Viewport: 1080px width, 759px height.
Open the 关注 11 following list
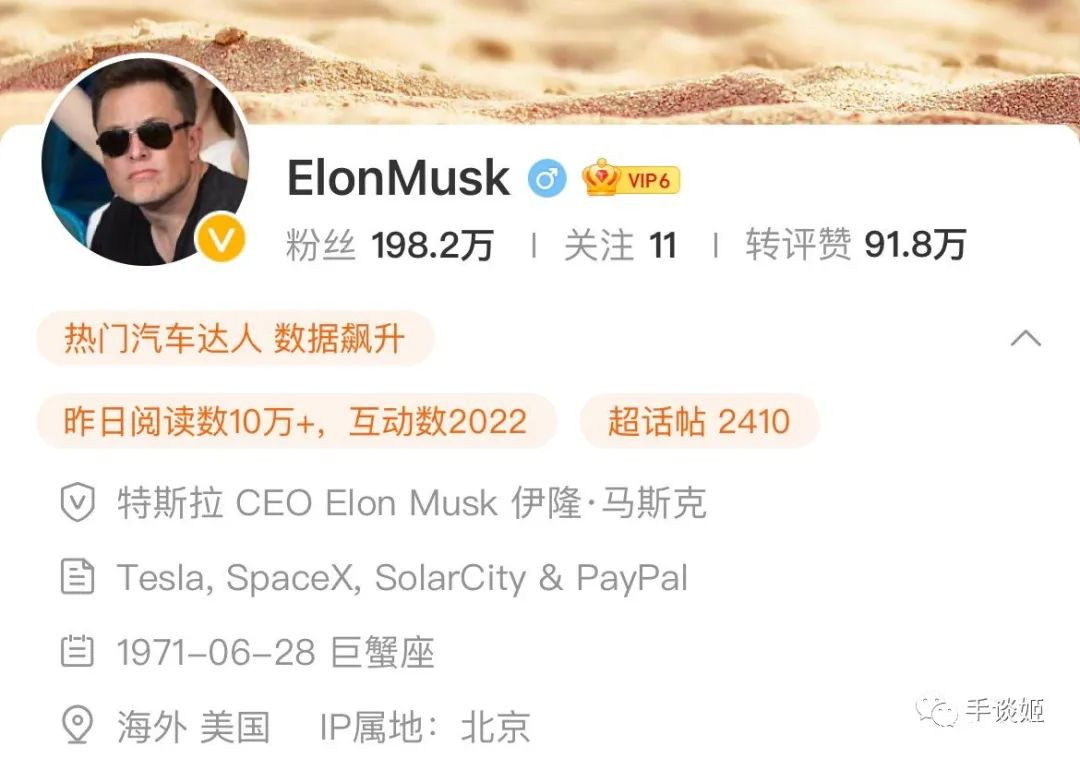(x=621, y=245)
